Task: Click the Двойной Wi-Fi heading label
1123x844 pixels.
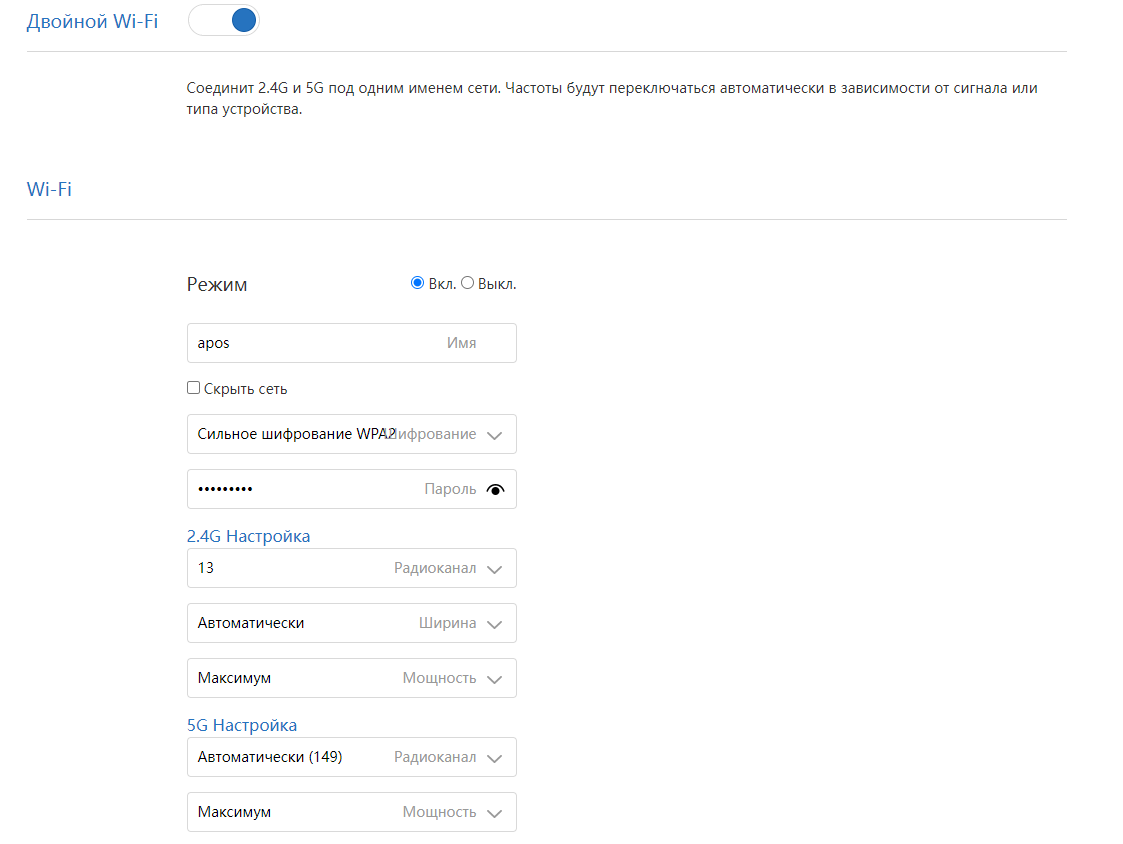Action: coord(92,21)
